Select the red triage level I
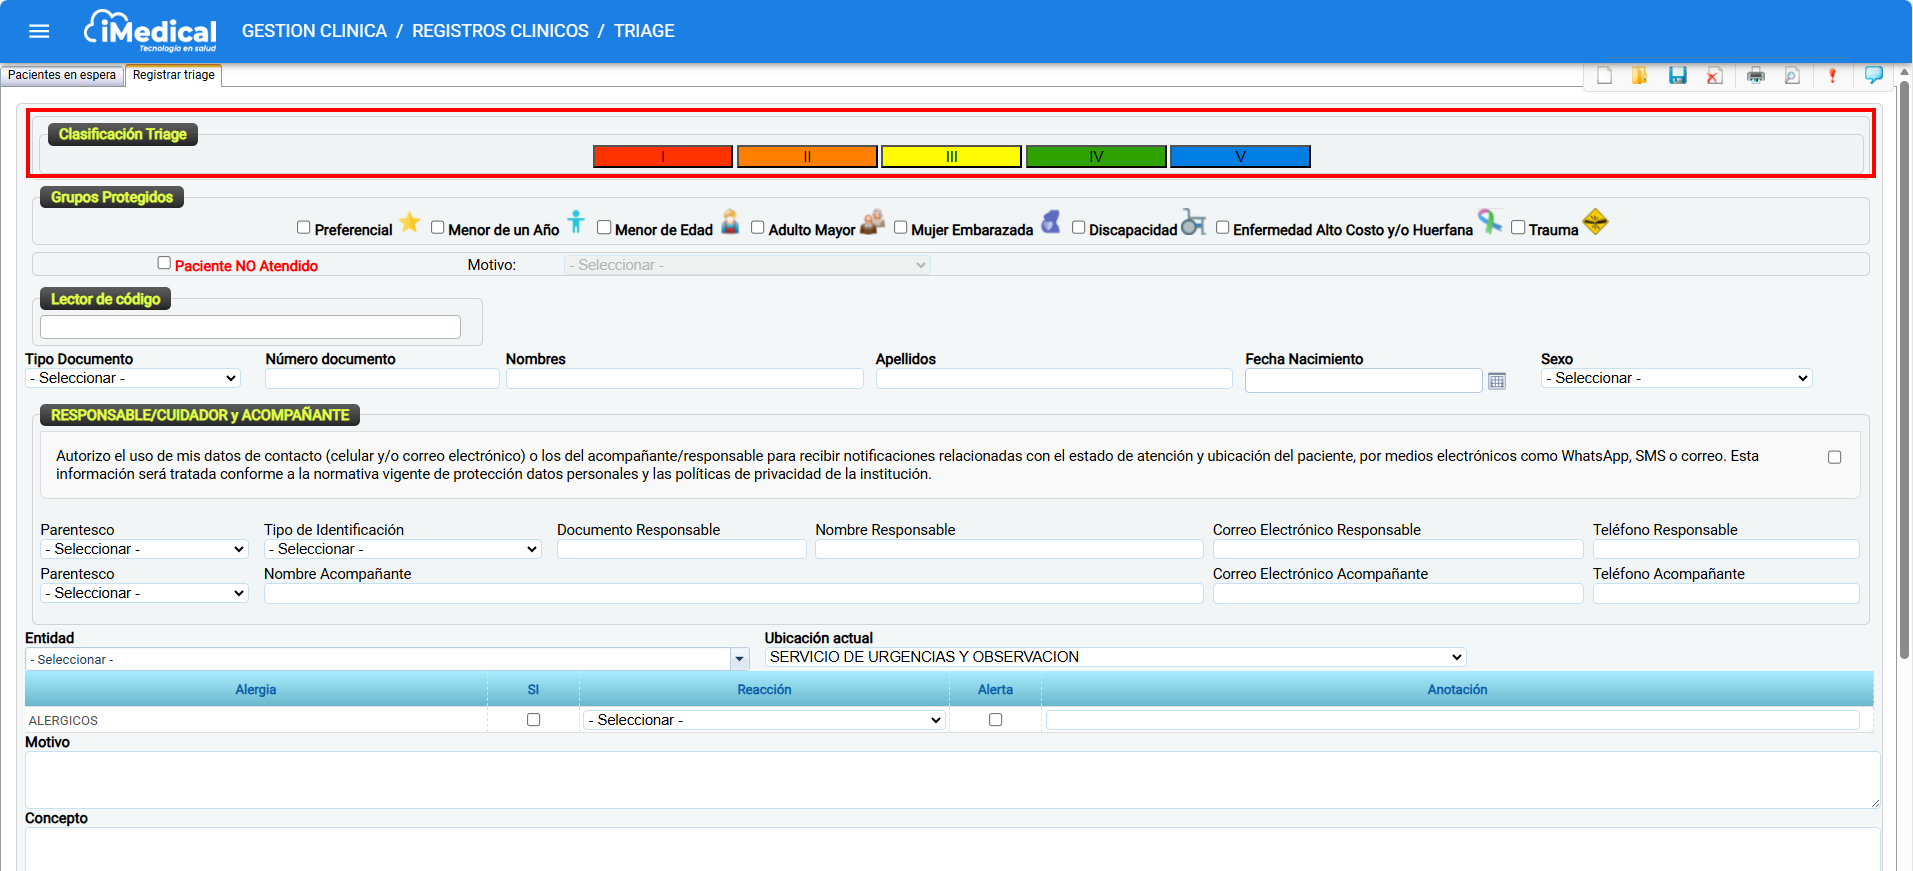 [x=662, y=157]
